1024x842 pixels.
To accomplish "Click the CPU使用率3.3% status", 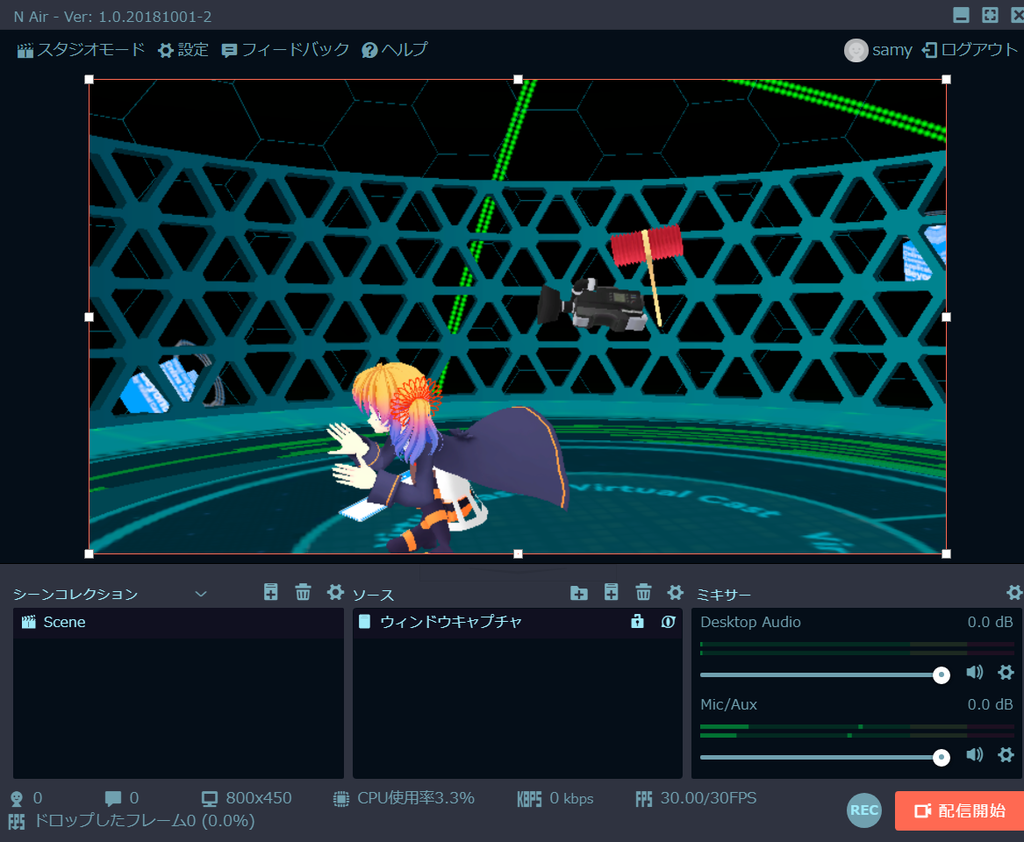I will (404, 798).
